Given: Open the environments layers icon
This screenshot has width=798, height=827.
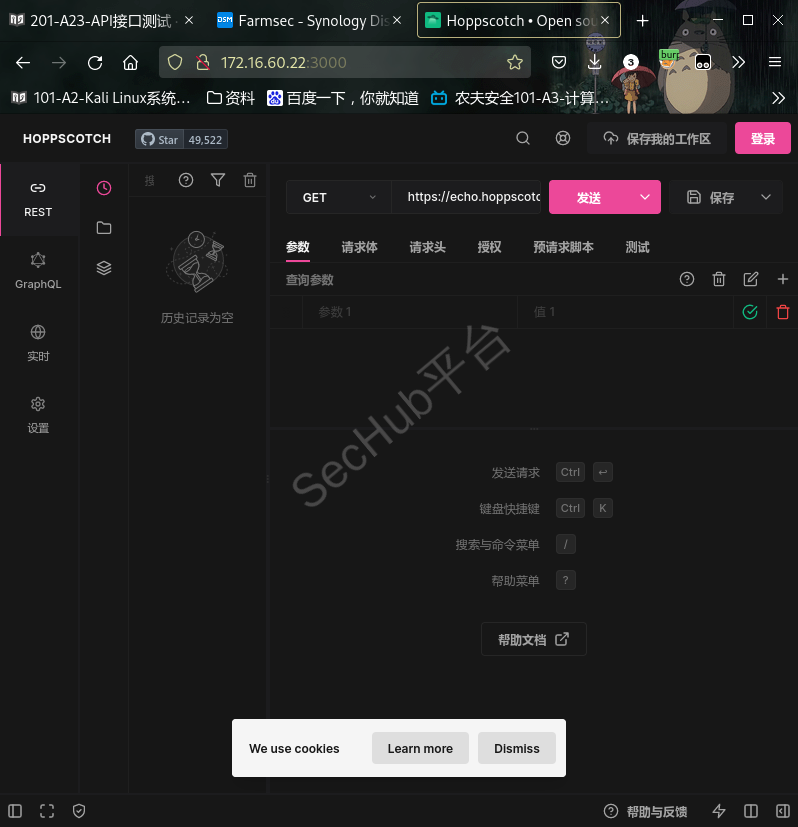Looking at the screenshot, I should 104,268.
